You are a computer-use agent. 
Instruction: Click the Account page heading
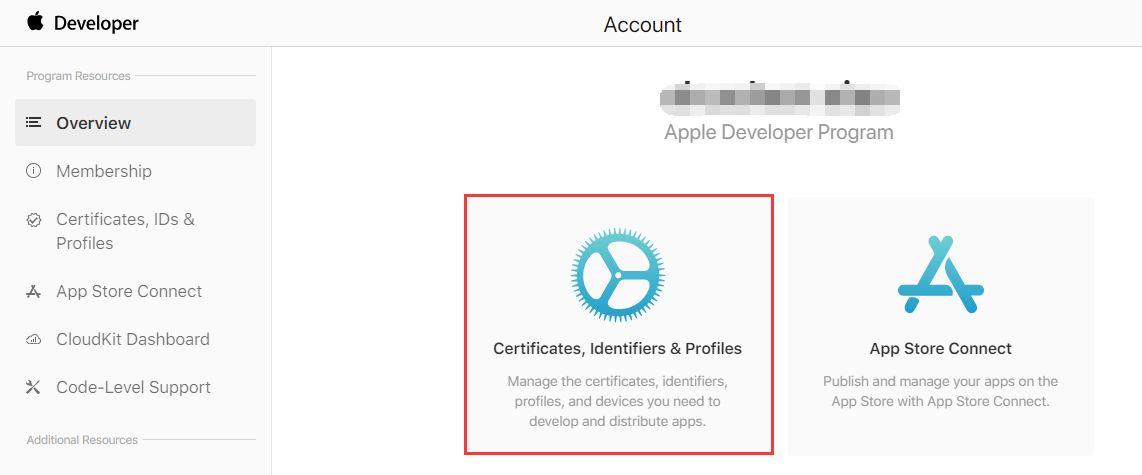pos(643,24)
